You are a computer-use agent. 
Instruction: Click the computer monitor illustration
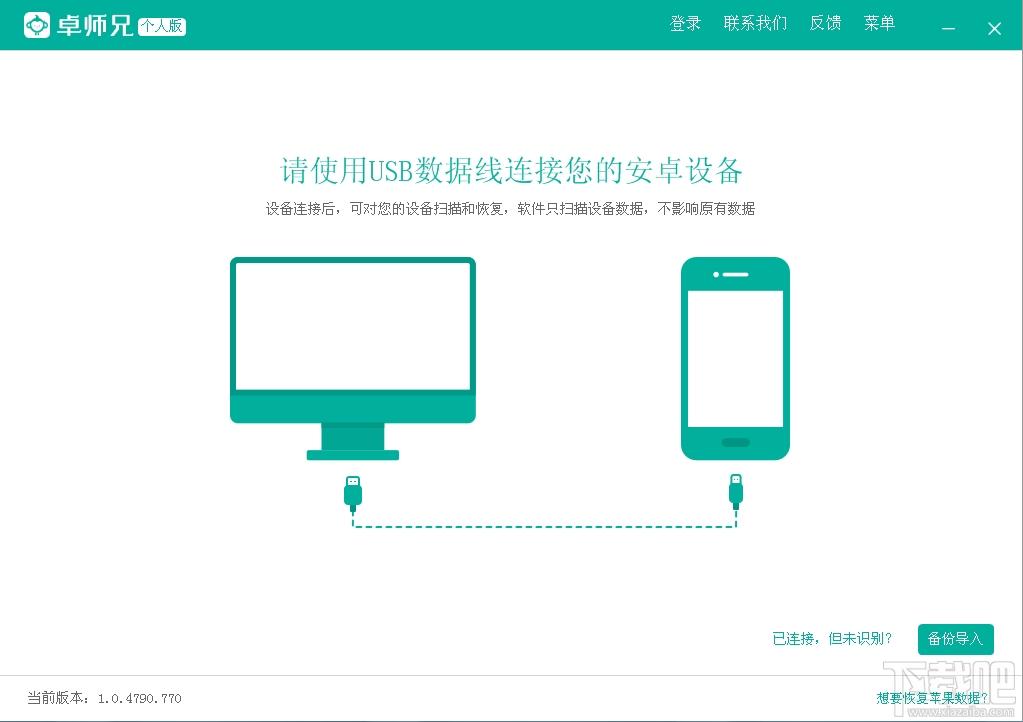pos(353,359)
